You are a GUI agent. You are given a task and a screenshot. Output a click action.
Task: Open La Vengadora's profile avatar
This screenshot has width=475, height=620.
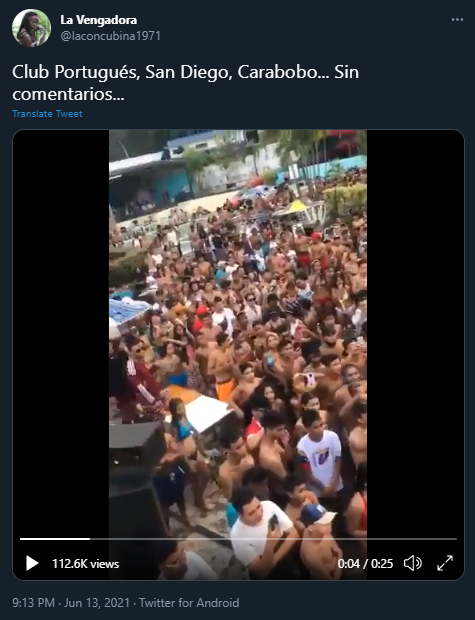(x=31, y=28)
